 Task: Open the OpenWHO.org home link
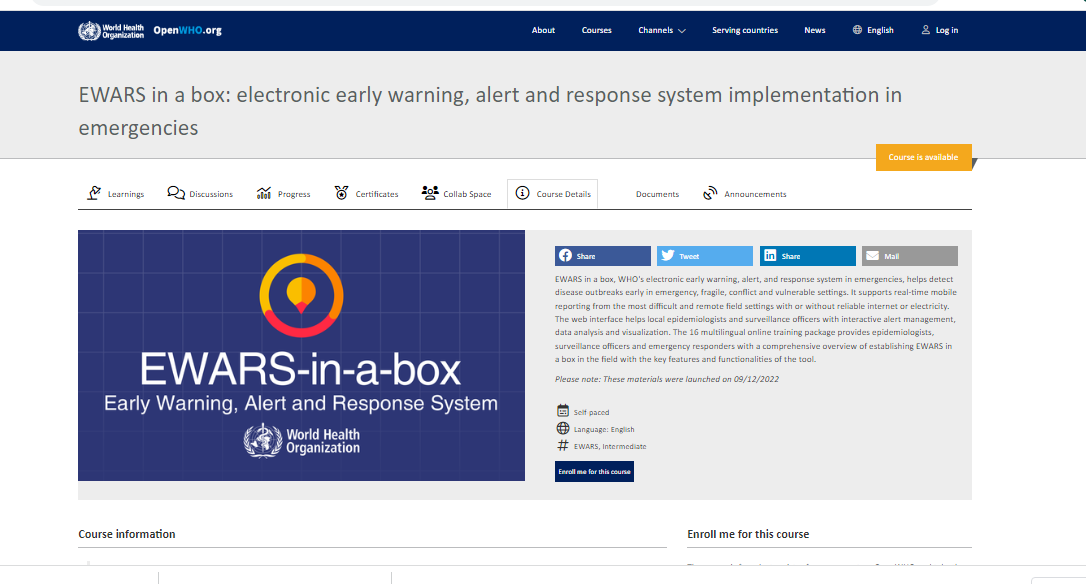point(187,30)
